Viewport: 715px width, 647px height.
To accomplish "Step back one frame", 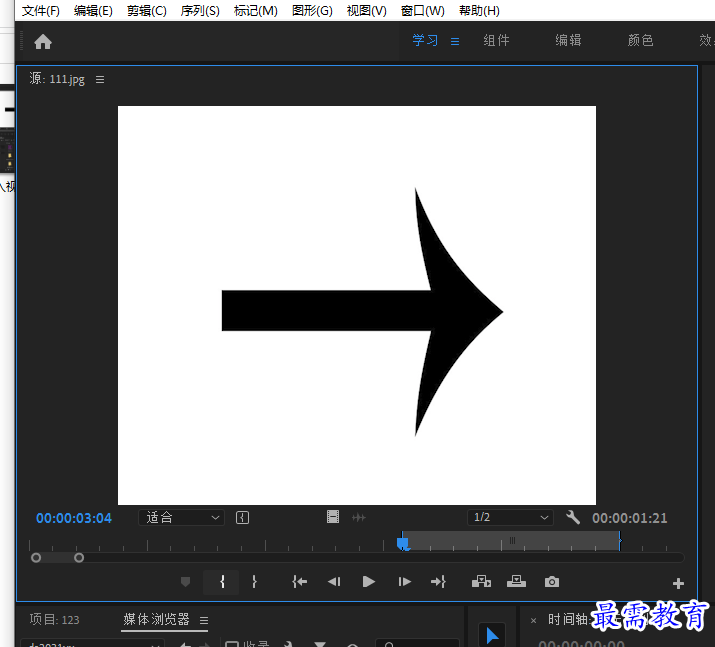I will pyautogui.click(x=334, y=582).
